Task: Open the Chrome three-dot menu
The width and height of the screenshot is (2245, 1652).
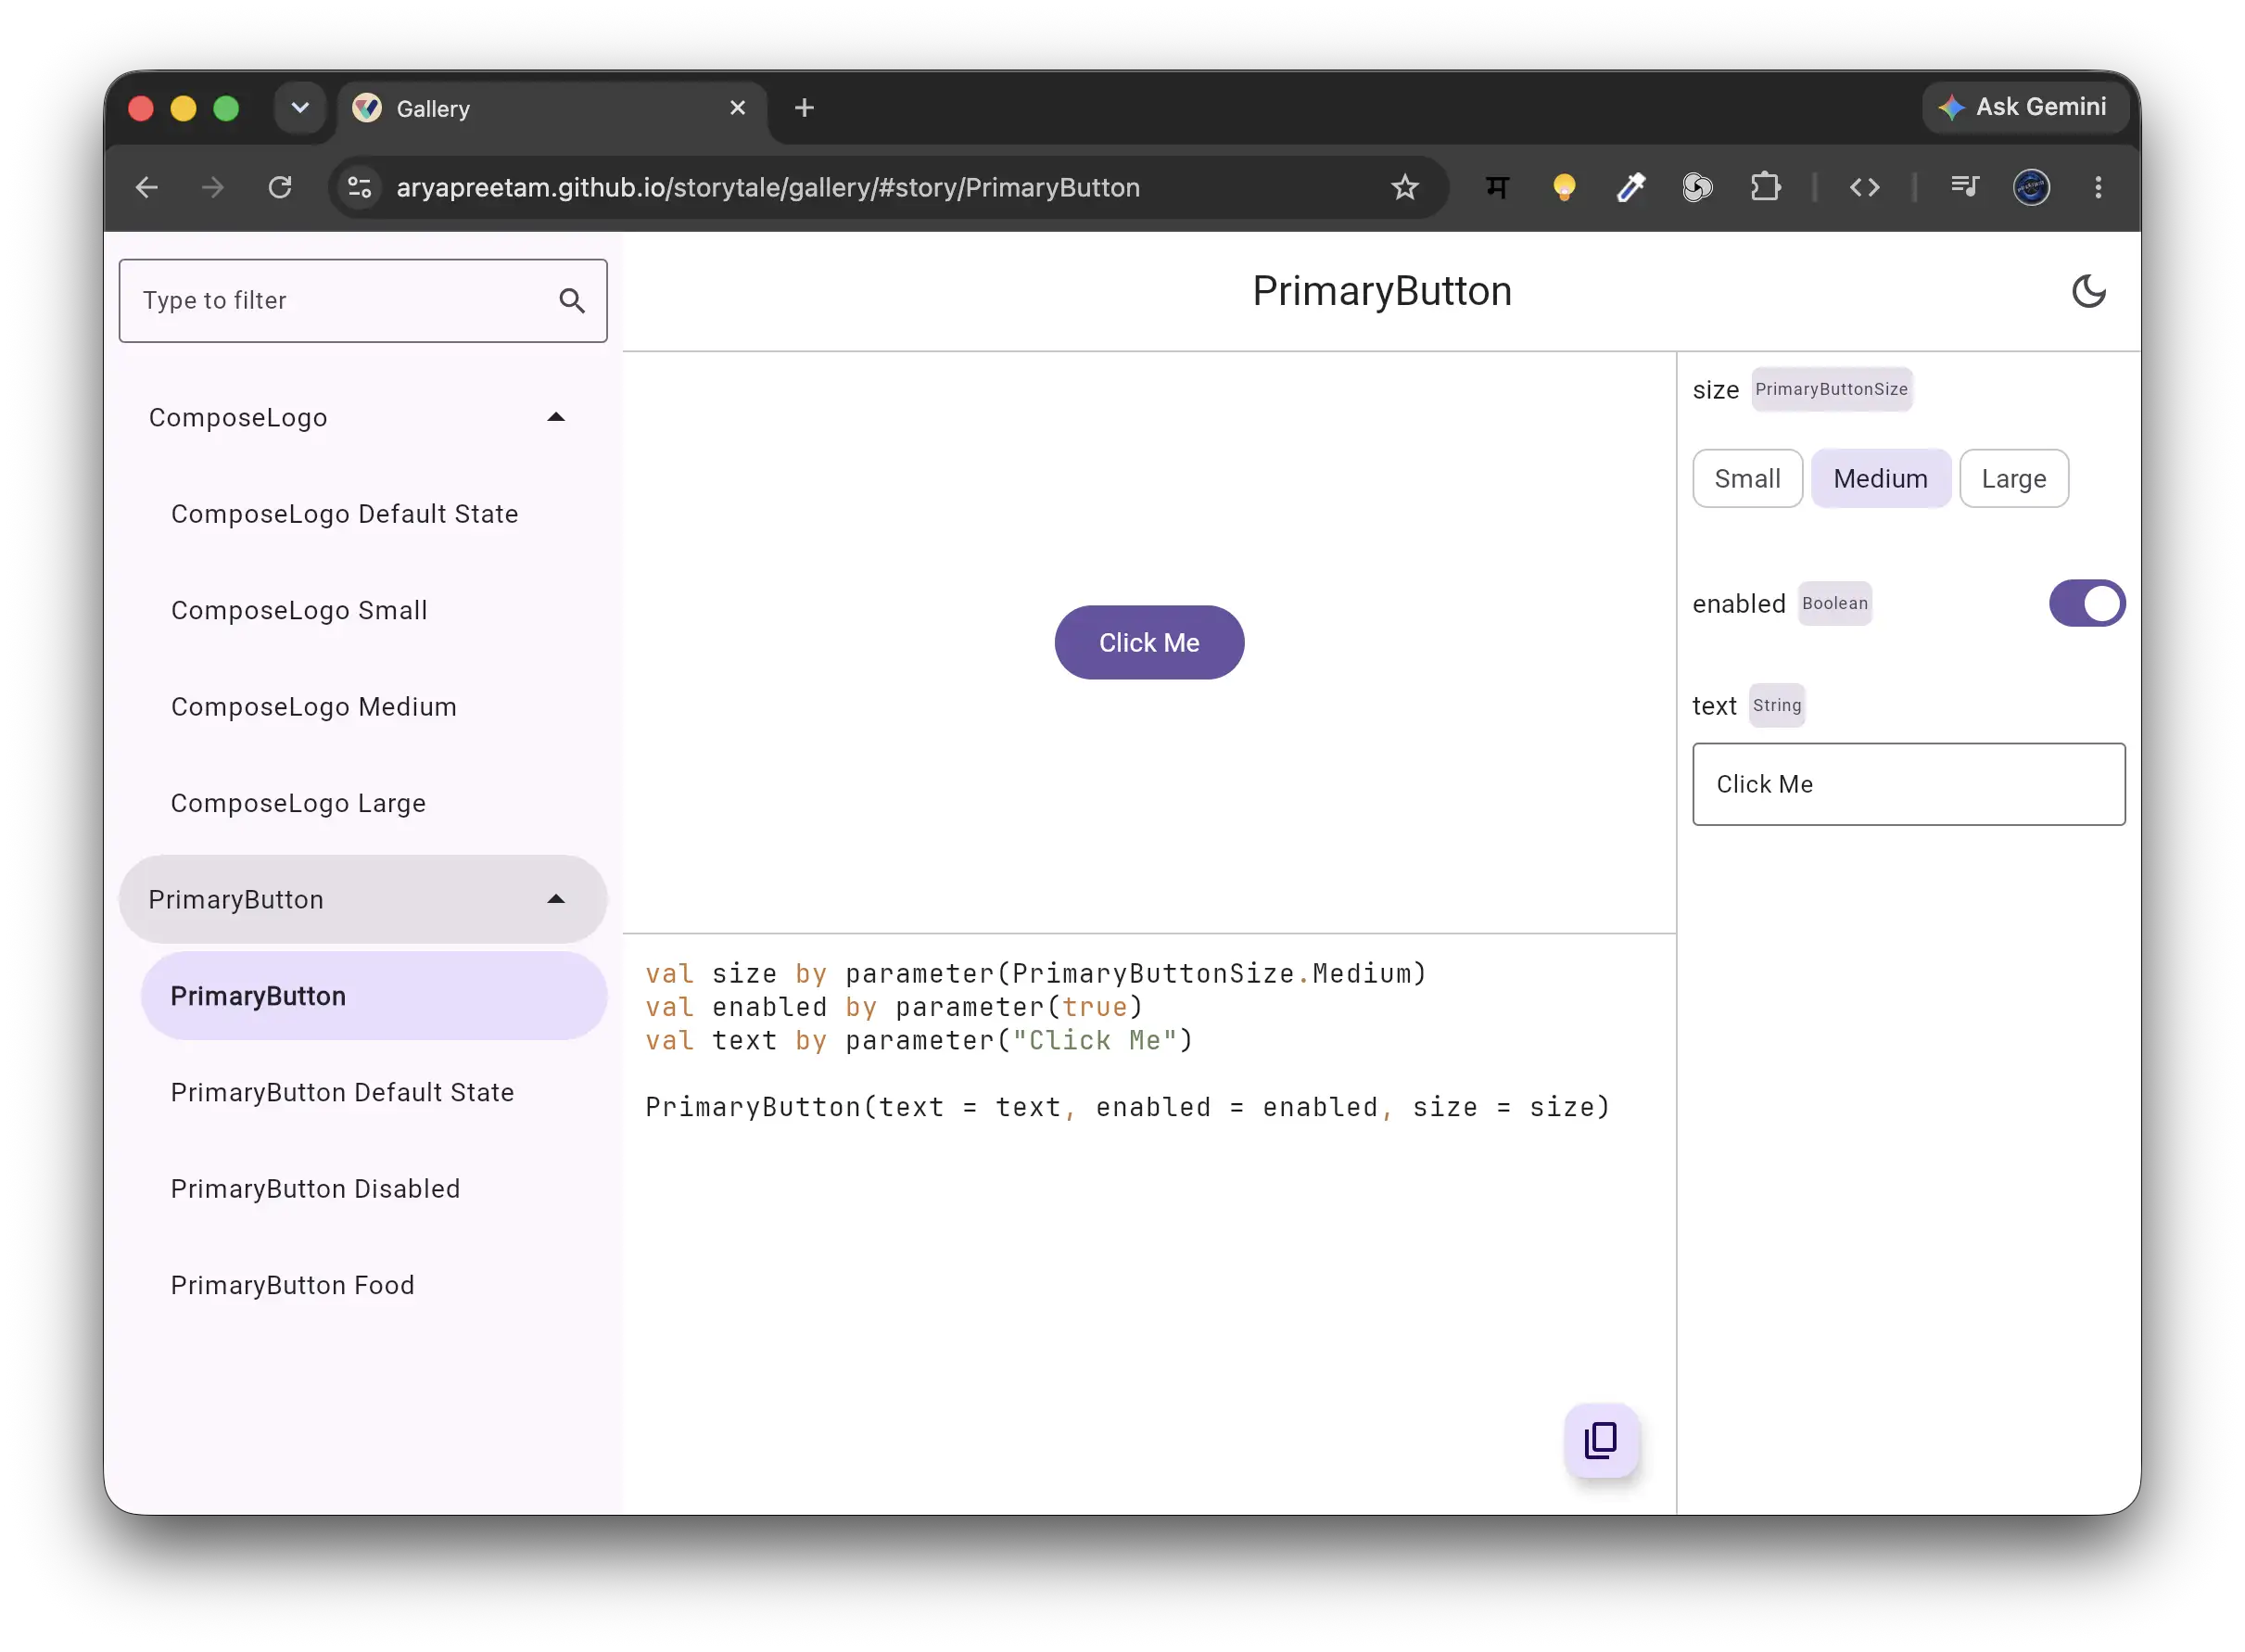Action: [x=2098, y=187]
